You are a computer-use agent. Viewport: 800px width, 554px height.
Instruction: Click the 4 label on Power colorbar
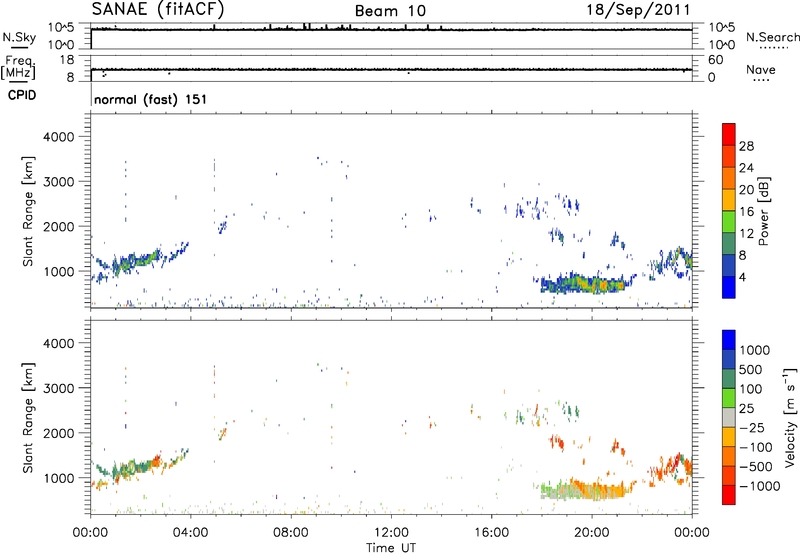742,277
